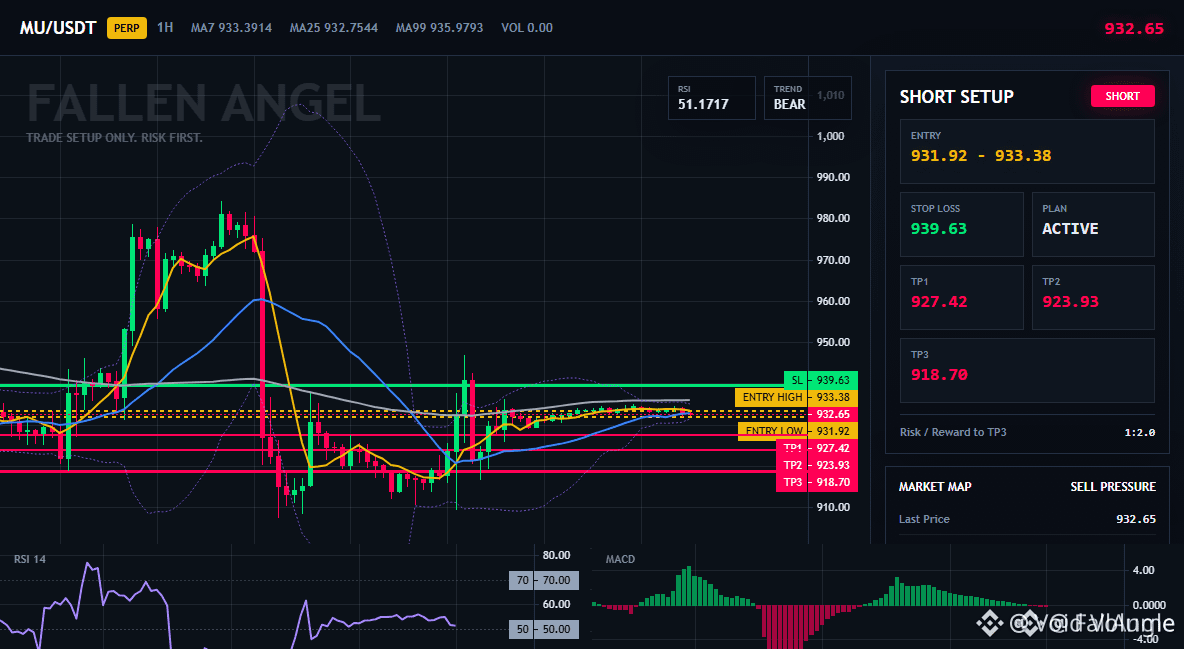The width and height of the screenshot is (1184, 649).
Task: Click the MACD panel title
Action: tap(620, 559)
